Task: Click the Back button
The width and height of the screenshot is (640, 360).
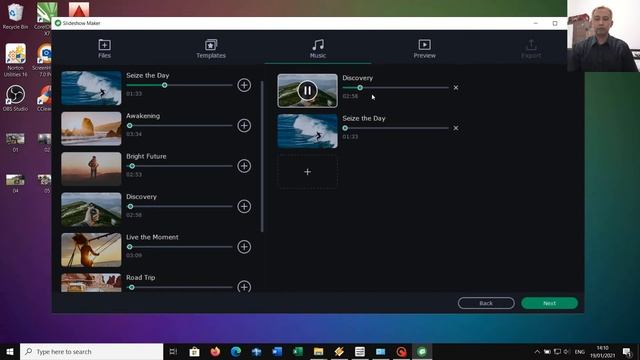Action: point(486,303)
